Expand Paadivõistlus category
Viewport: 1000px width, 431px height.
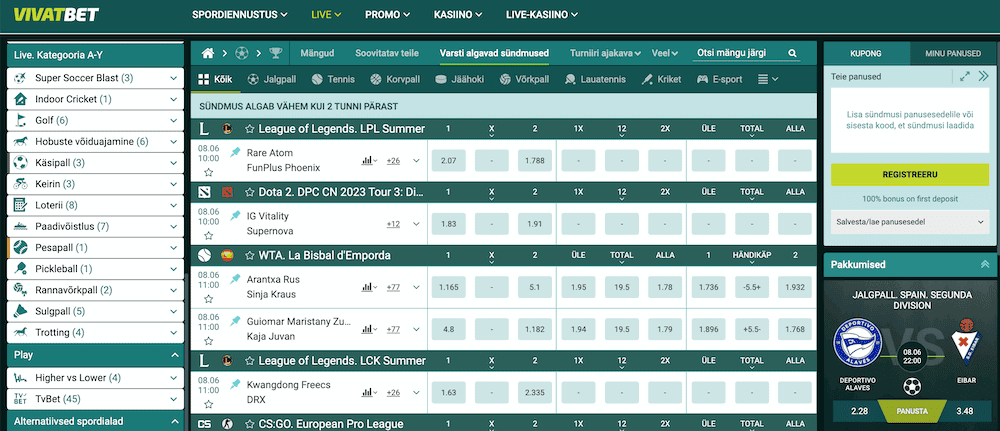tap(174, 226)
